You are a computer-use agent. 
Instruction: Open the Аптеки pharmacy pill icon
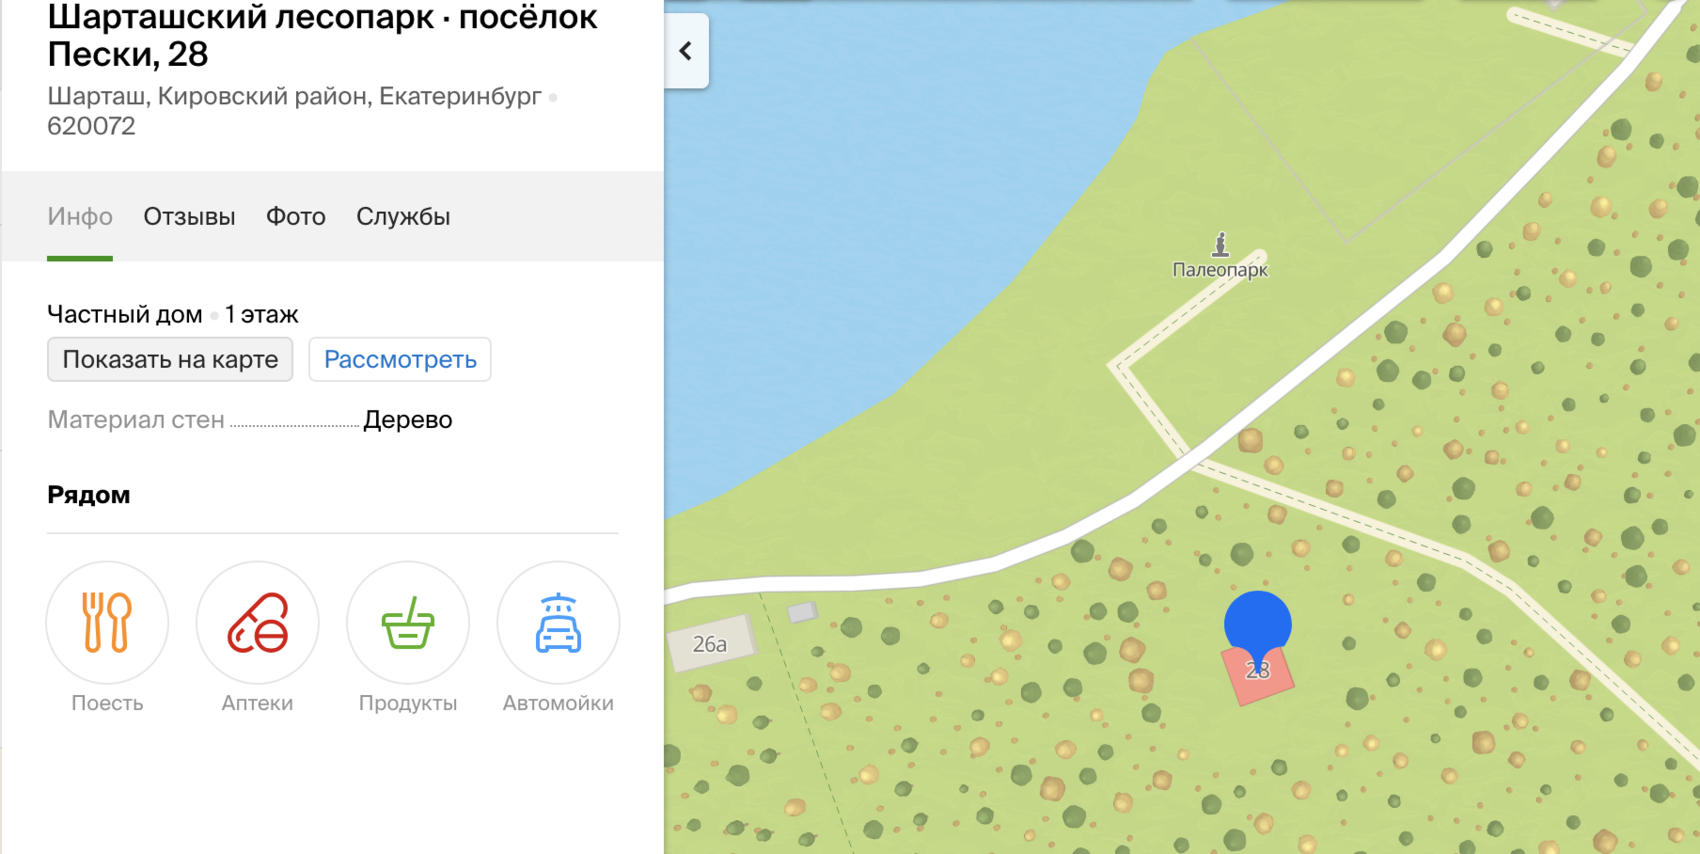pyautogui.click(x=257, y=622)
